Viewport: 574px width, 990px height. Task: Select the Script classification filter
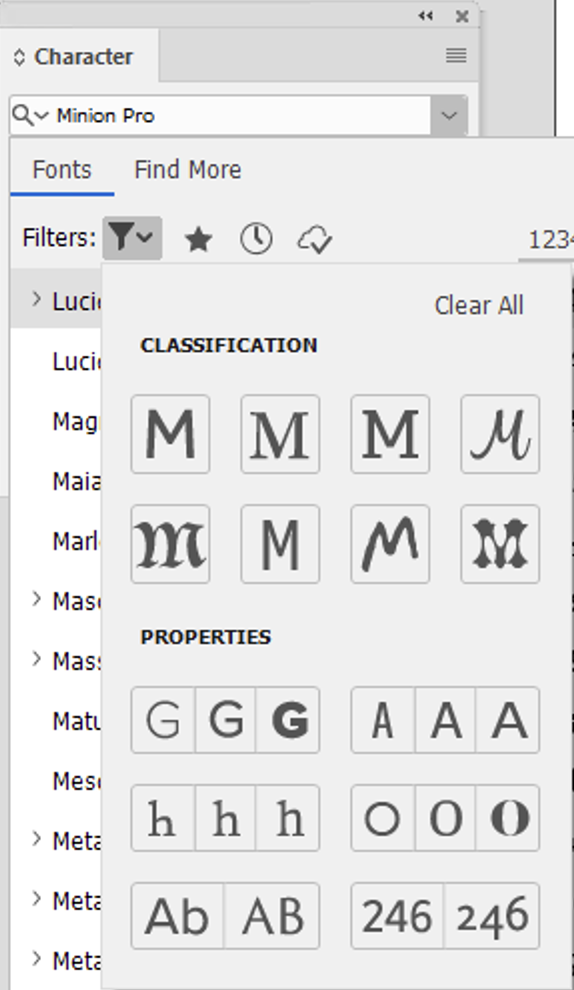500,434
